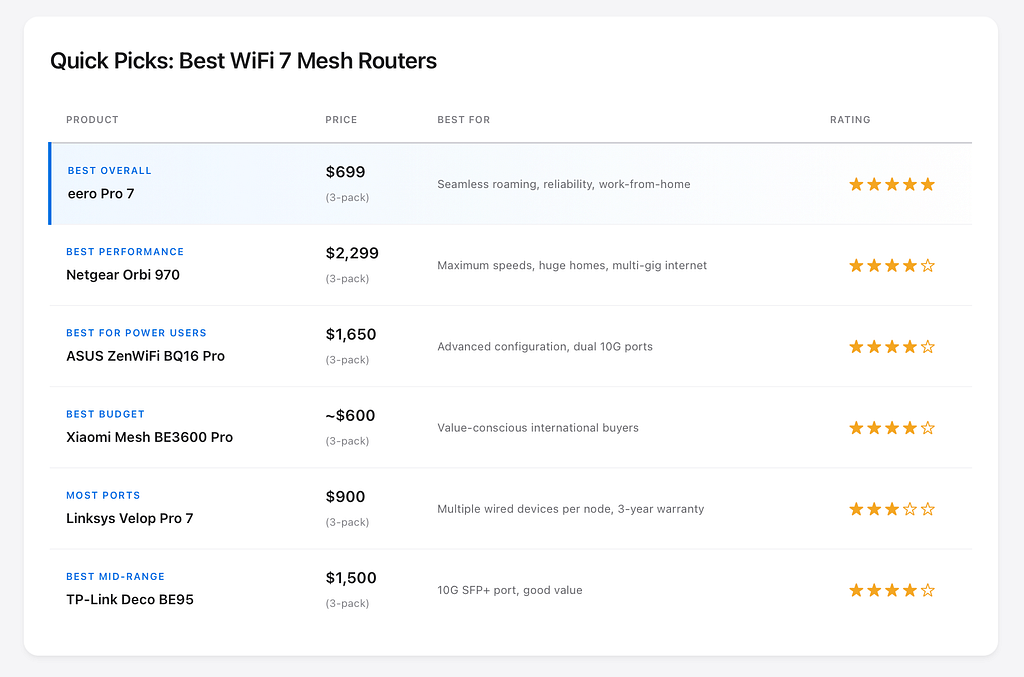Click the $699 price

pos(345,172)
